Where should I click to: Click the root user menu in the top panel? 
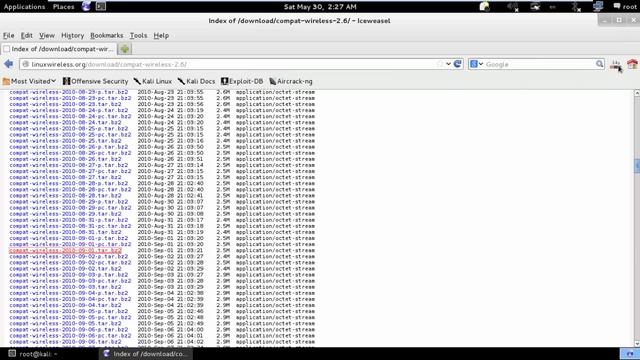pyautogui.click(x=625, y=7)
